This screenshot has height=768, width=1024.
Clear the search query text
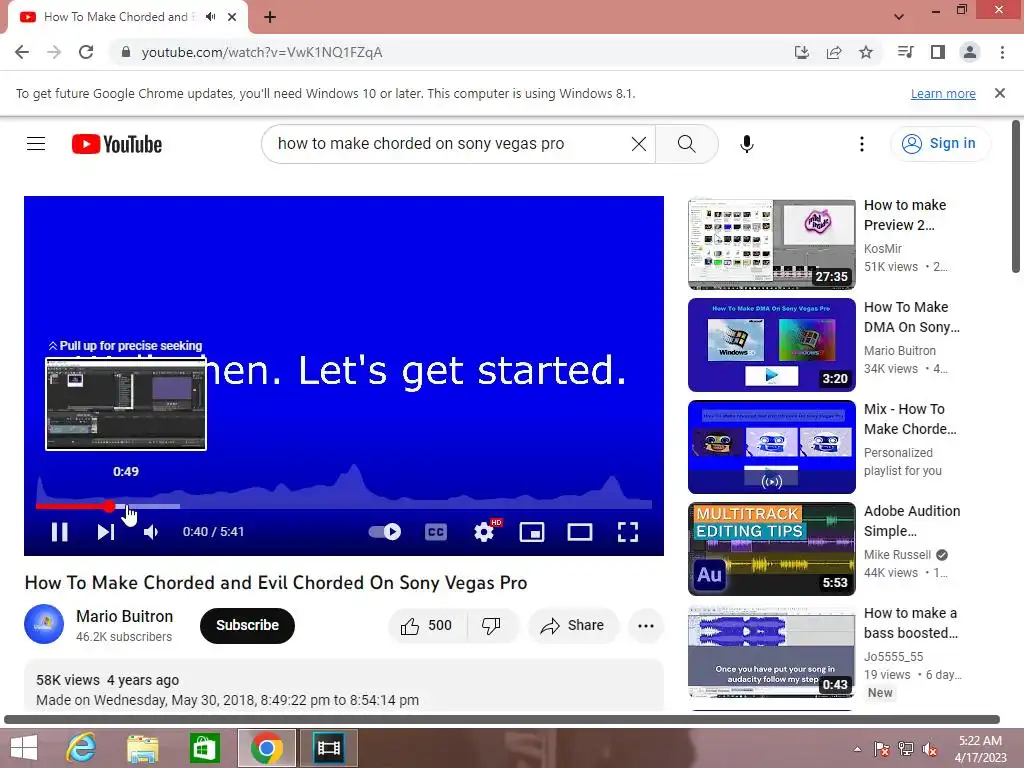tap(639, 144)
